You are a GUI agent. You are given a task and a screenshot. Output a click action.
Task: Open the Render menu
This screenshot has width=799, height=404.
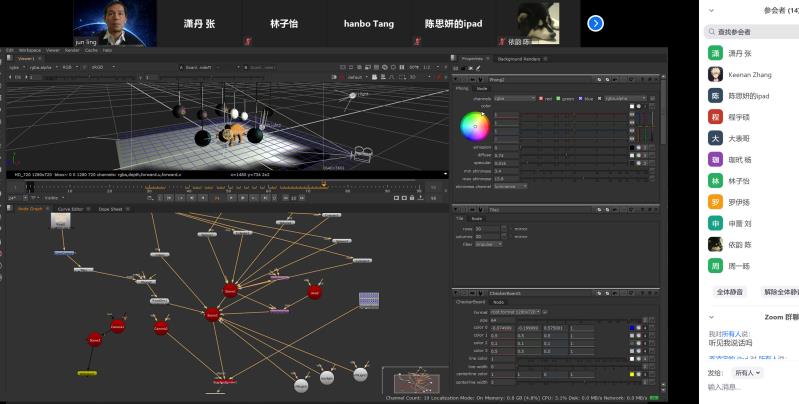(72, 50)
